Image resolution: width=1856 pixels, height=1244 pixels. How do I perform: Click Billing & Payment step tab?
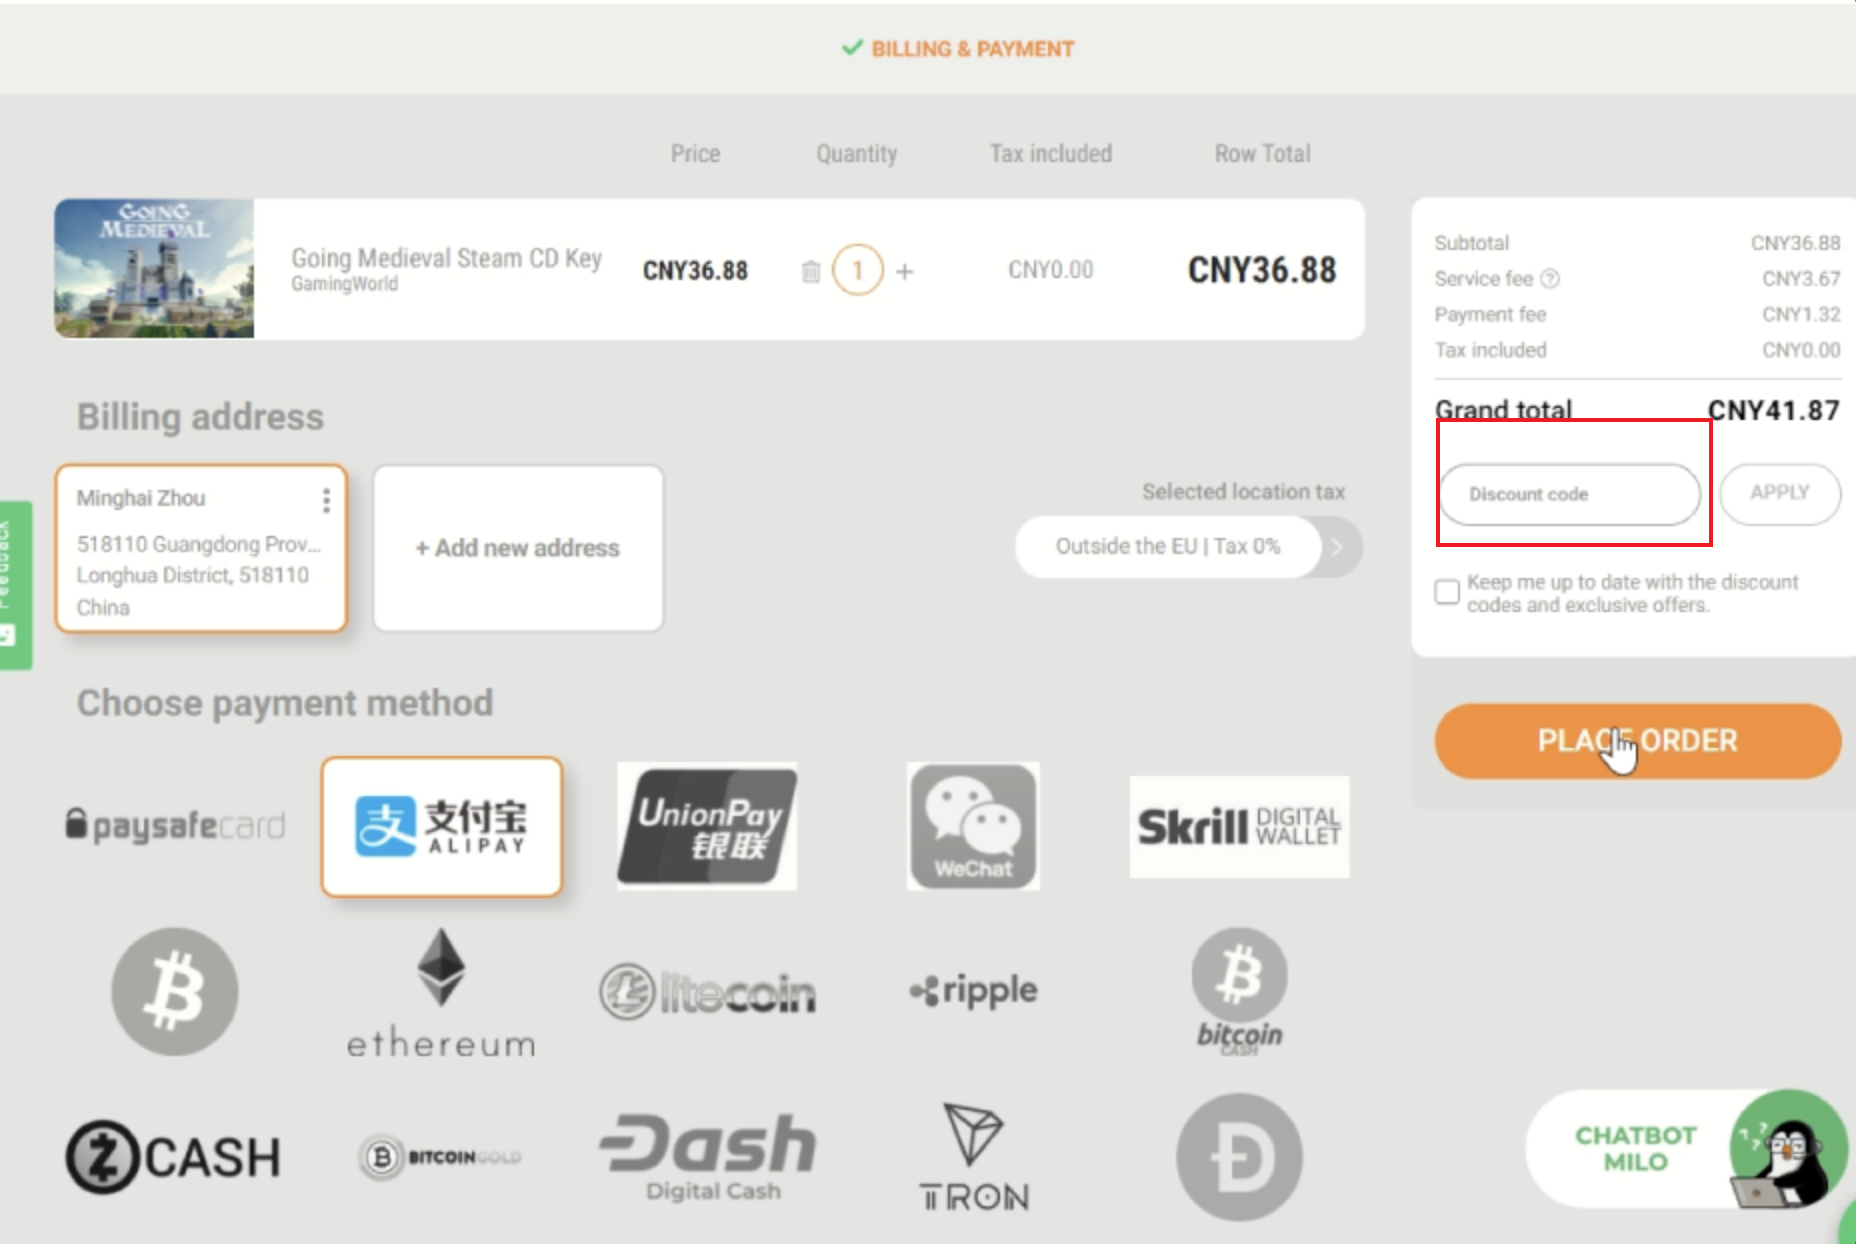958,49
